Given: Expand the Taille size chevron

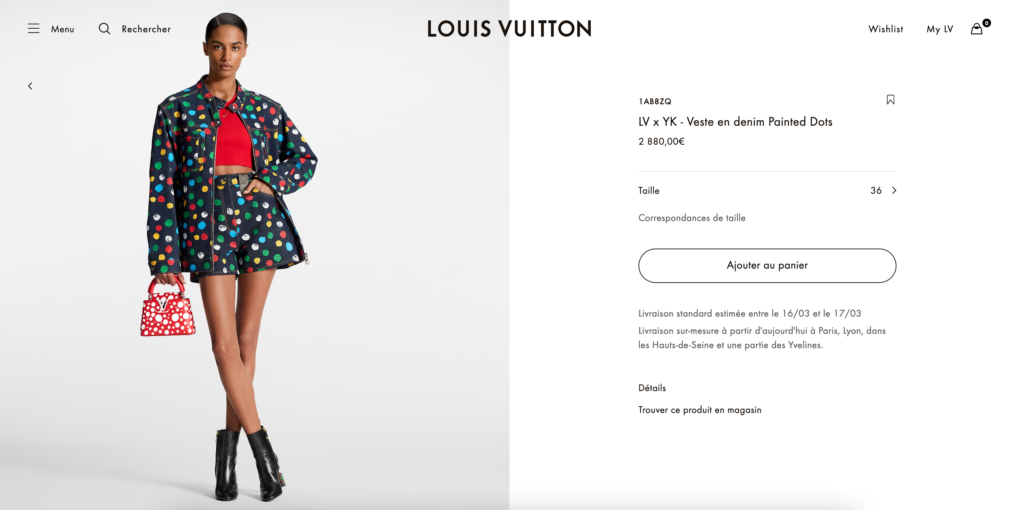Looking at the screenshot, I should coord(894,191).
